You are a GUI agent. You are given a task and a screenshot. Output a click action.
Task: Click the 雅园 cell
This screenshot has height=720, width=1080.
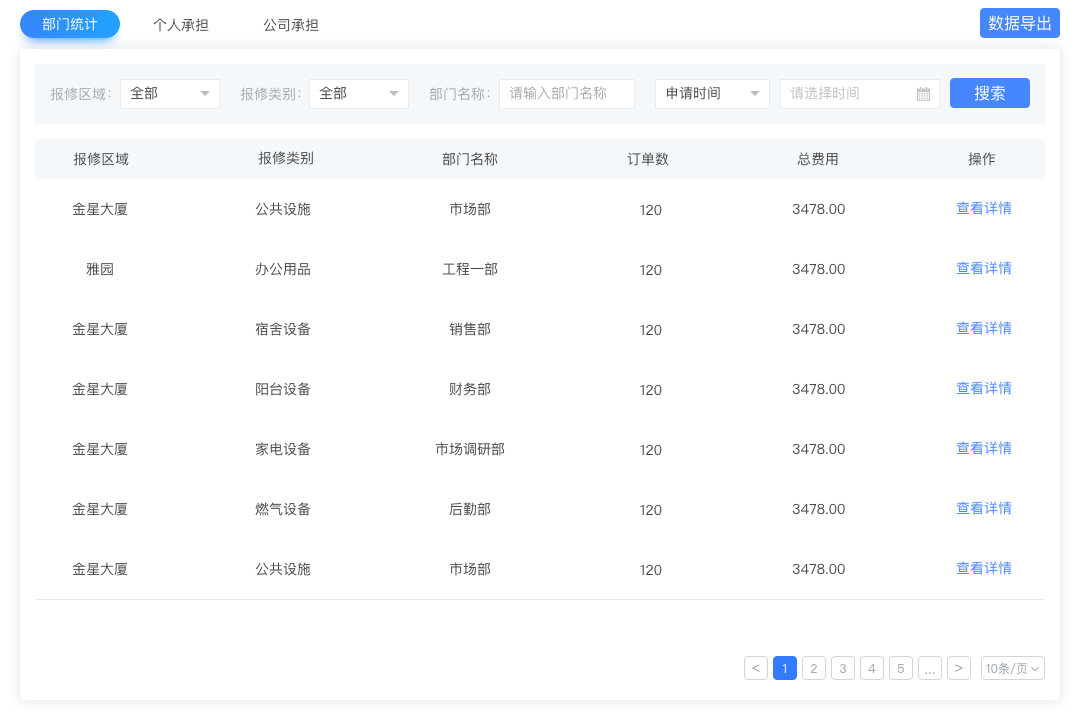[100, 269]
